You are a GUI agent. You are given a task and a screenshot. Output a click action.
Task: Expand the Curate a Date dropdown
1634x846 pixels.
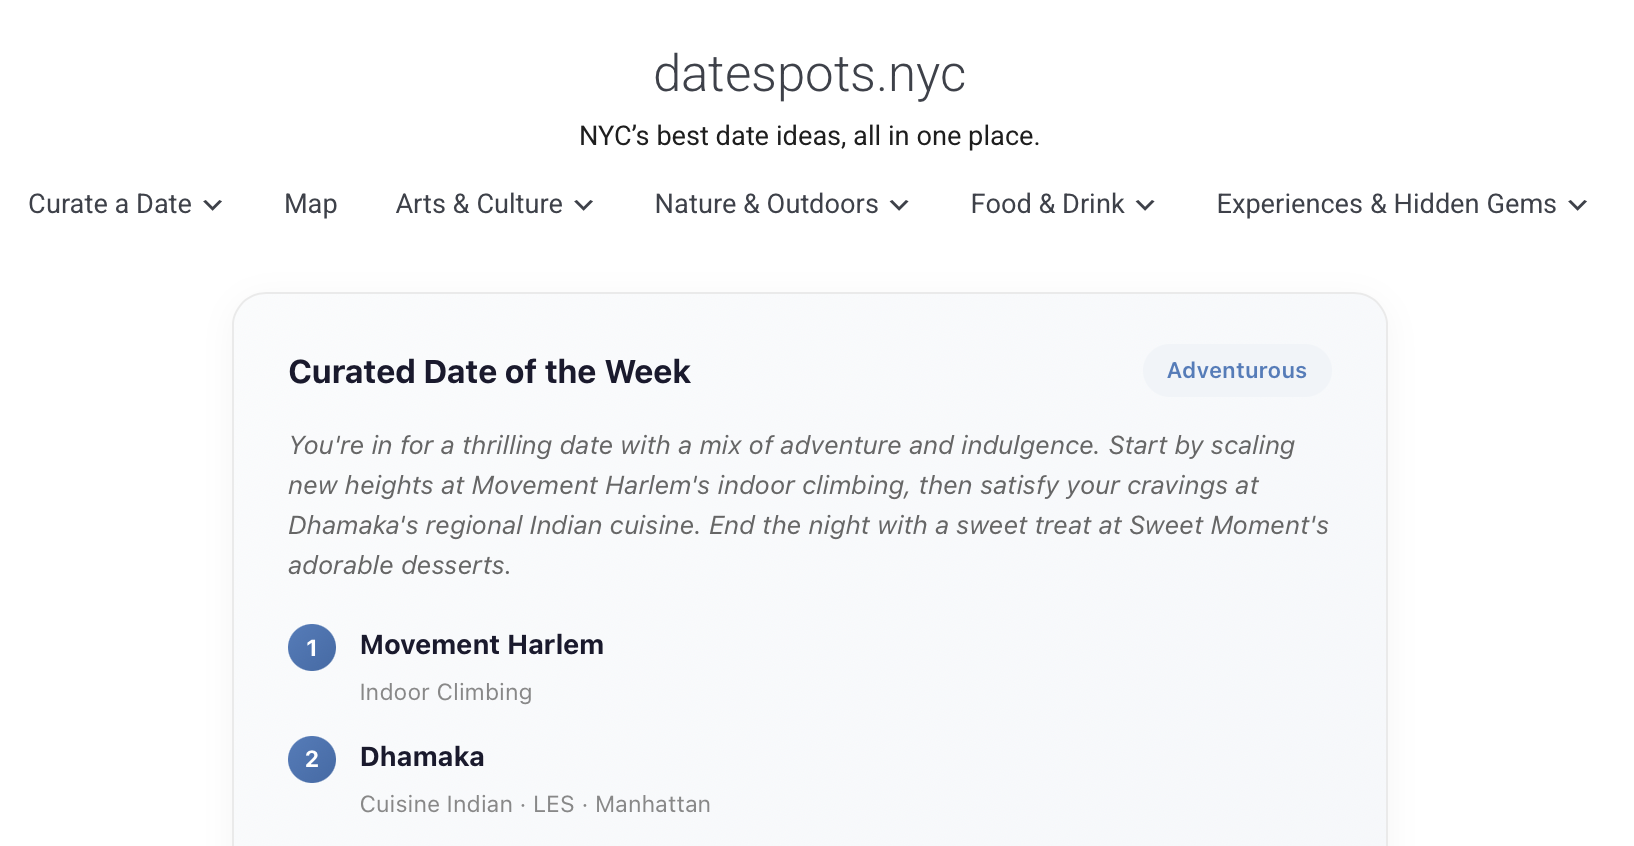[x=110, y=204]
